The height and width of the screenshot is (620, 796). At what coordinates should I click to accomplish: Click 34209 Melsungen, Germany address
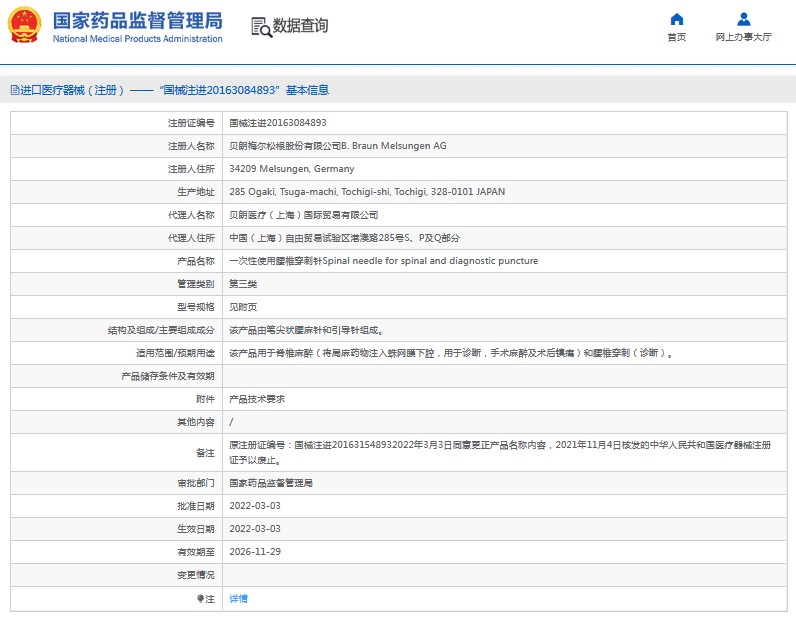point(291,169)
